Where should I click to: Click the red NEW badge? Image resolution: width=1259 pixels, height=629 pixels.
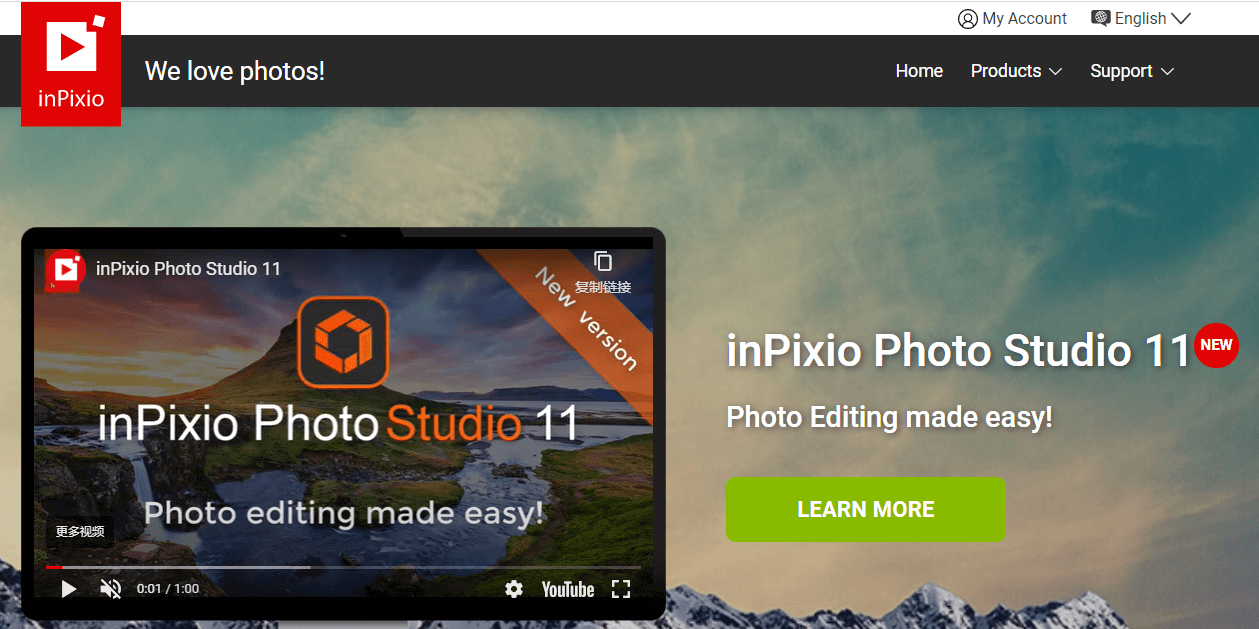pyautogui.click(x=1216, y=345)
